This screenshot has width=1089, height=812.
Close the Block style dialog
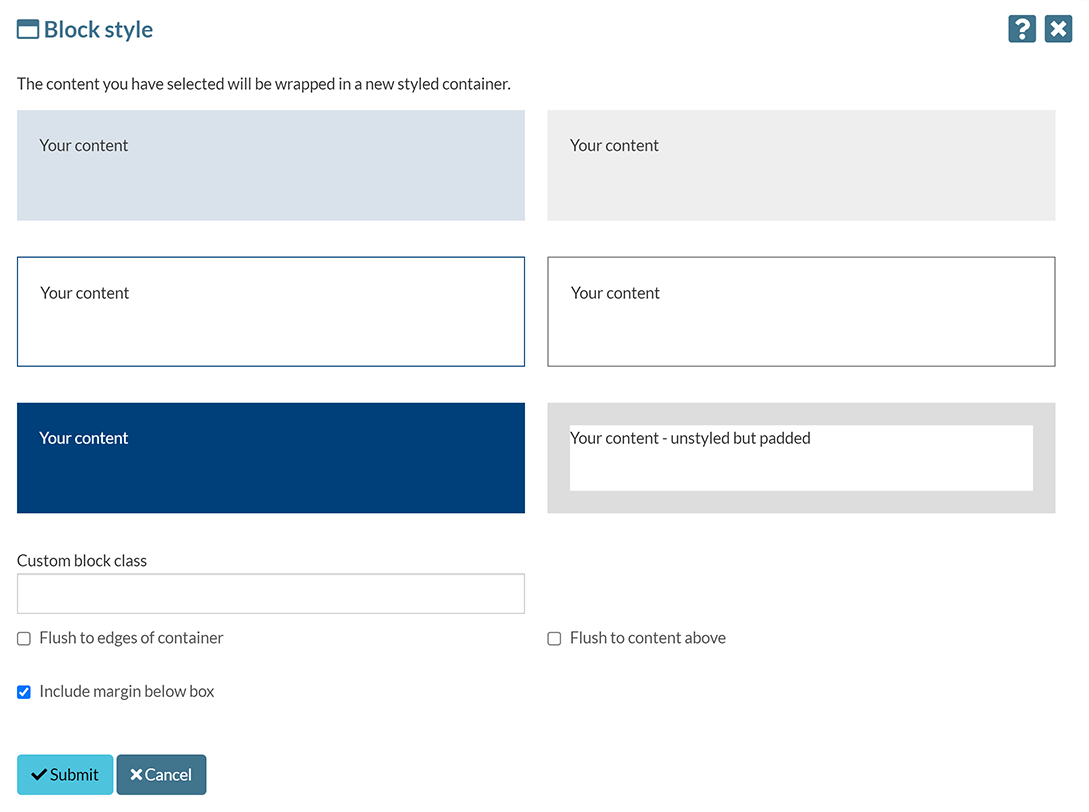tap(1058, 29)
